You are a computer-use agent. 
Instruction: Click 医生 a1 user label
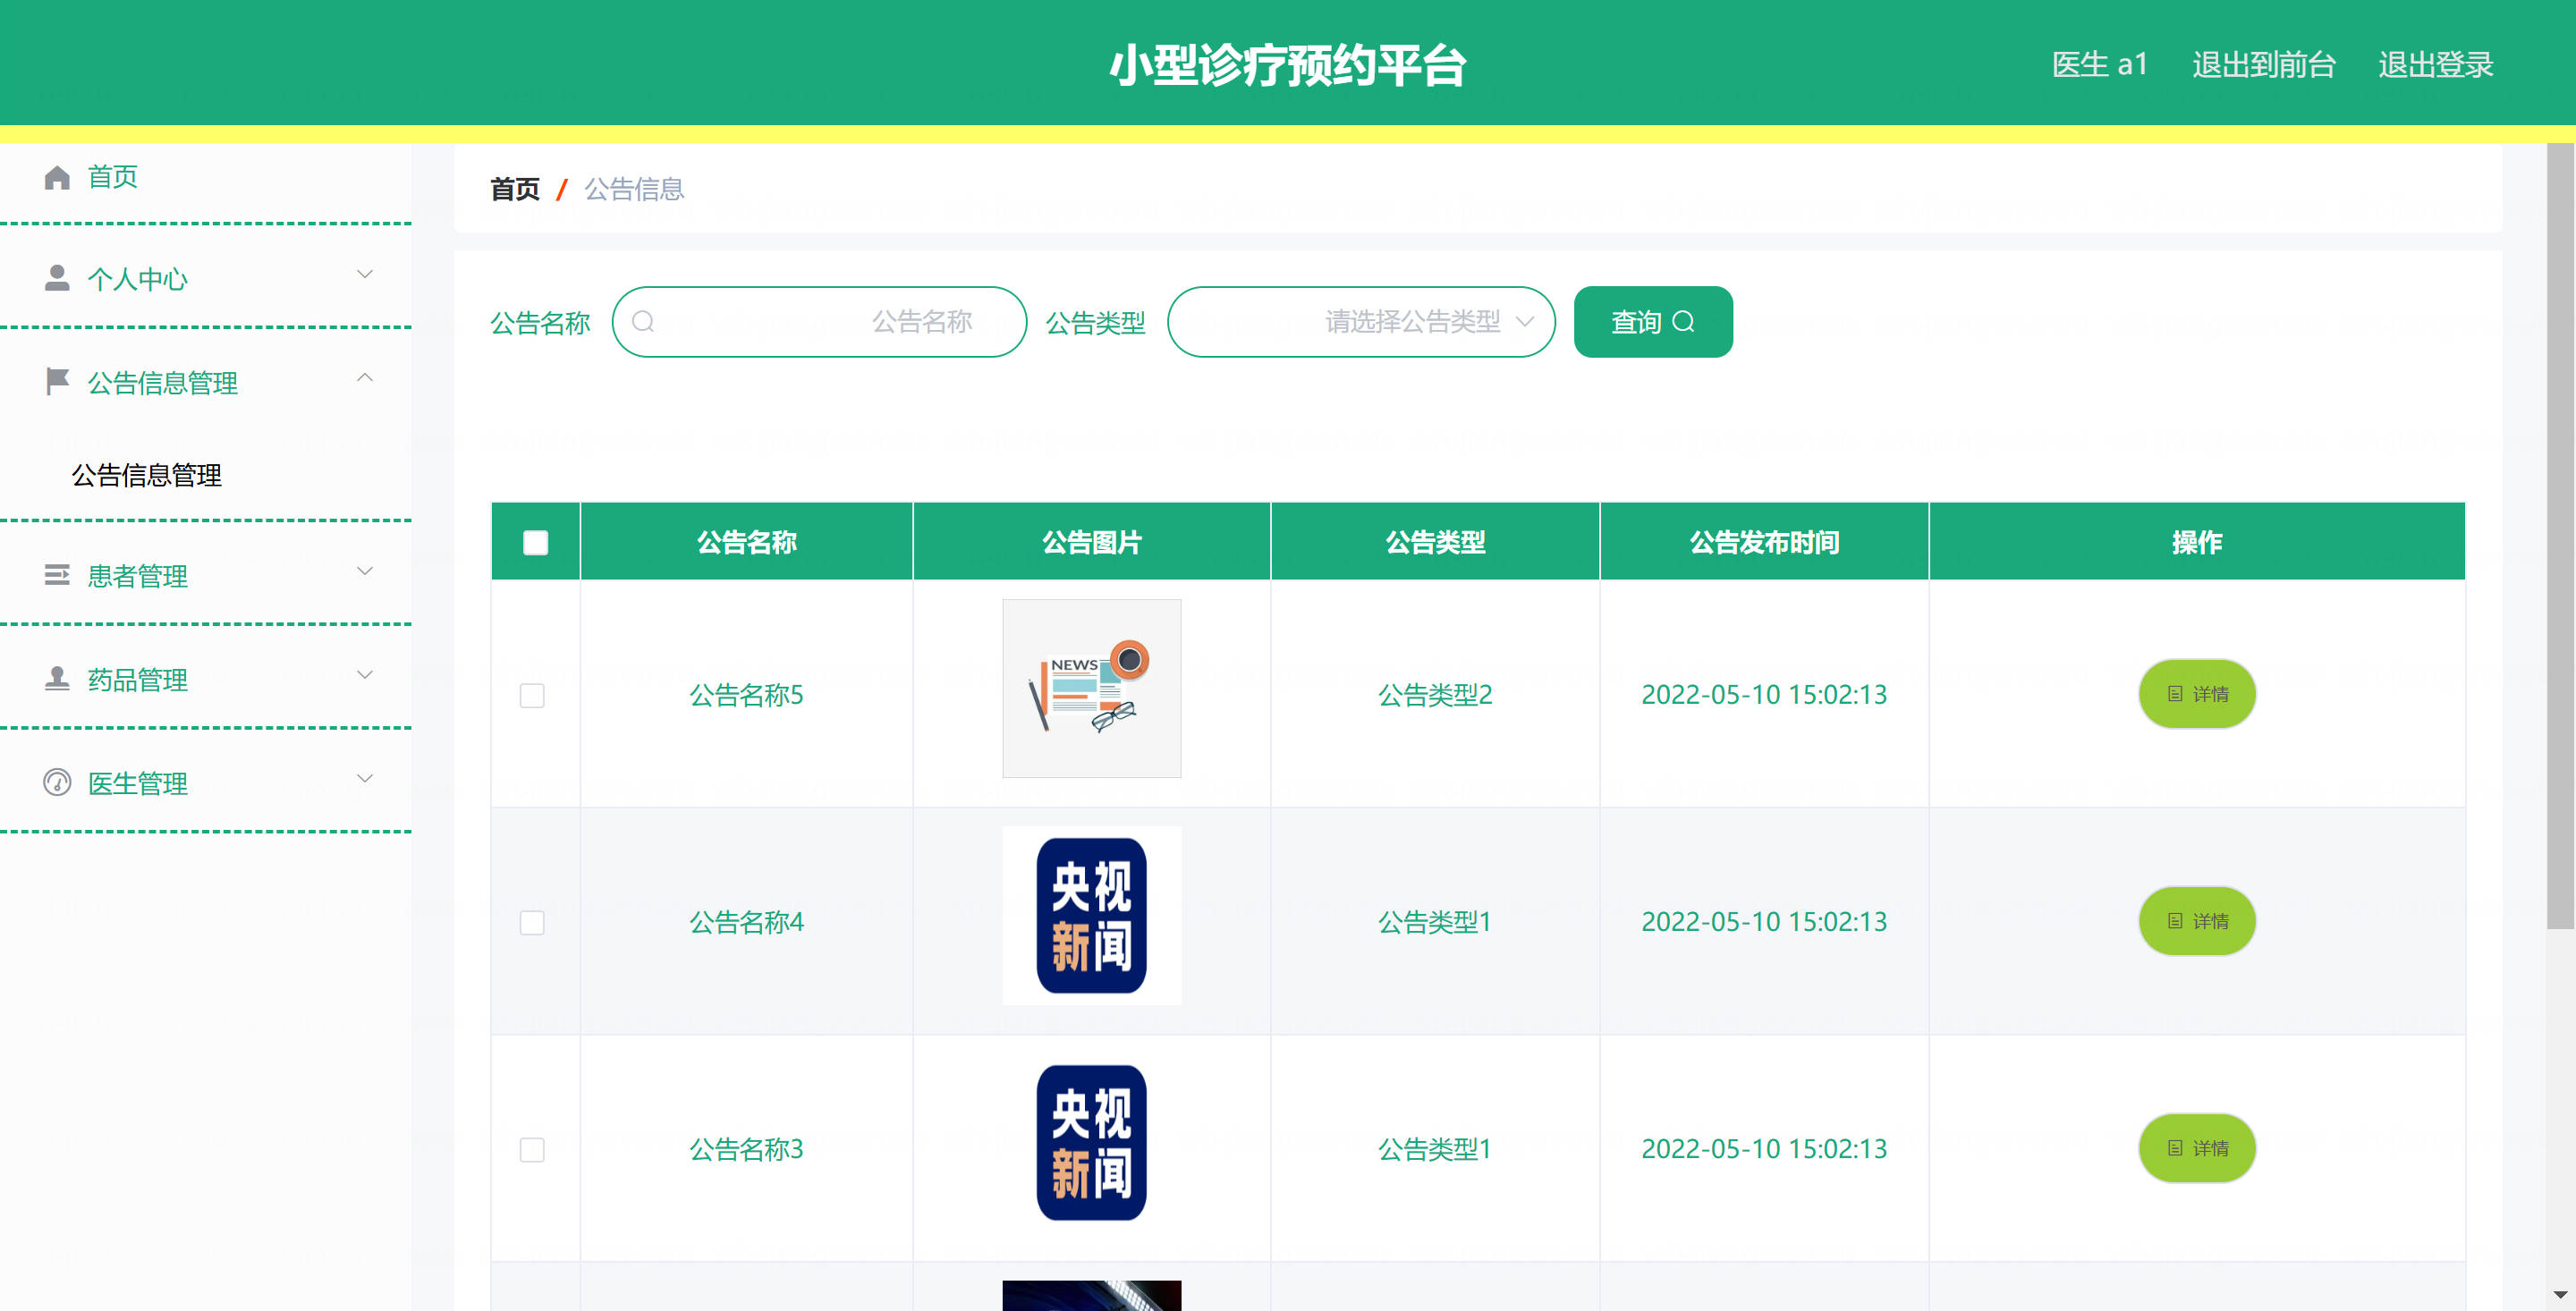click(x=2099, y=65)
